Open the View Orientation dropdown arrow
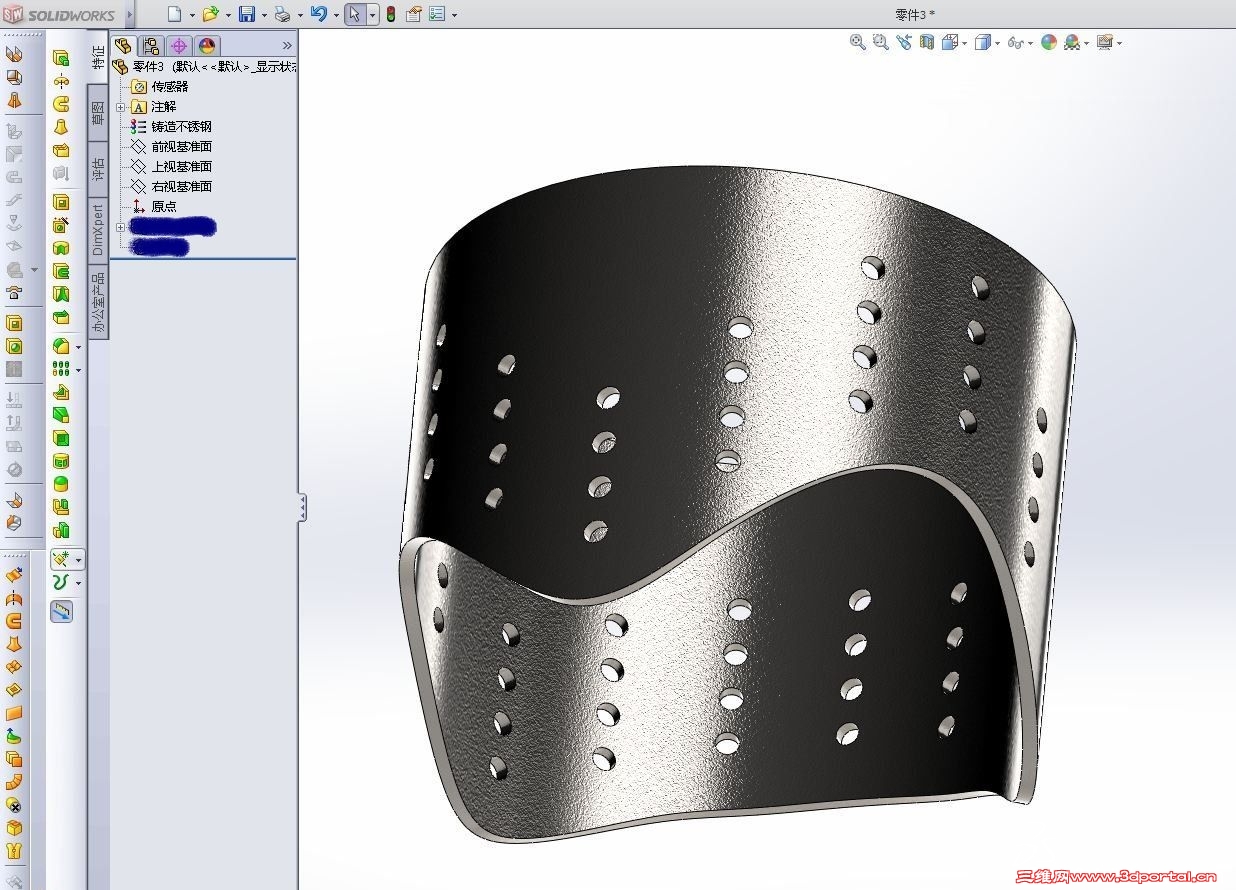The height and width of the screenshot is (890, 1236). 964,43
